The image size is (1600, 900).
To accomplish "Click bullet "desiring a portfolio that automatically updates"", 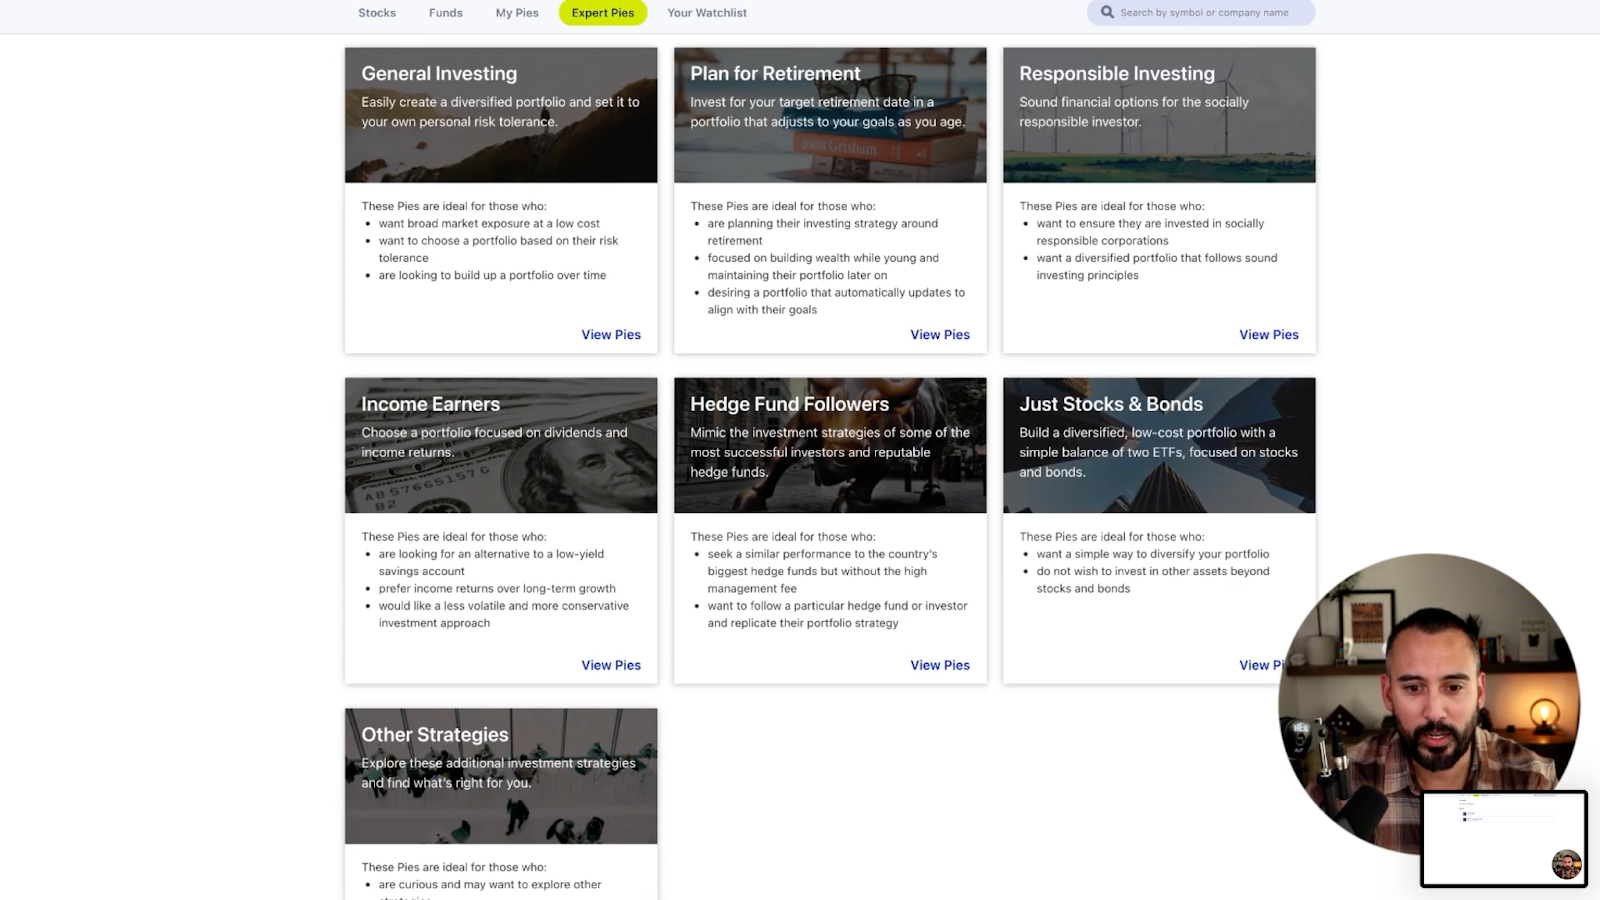I will (x=836, y=301).
